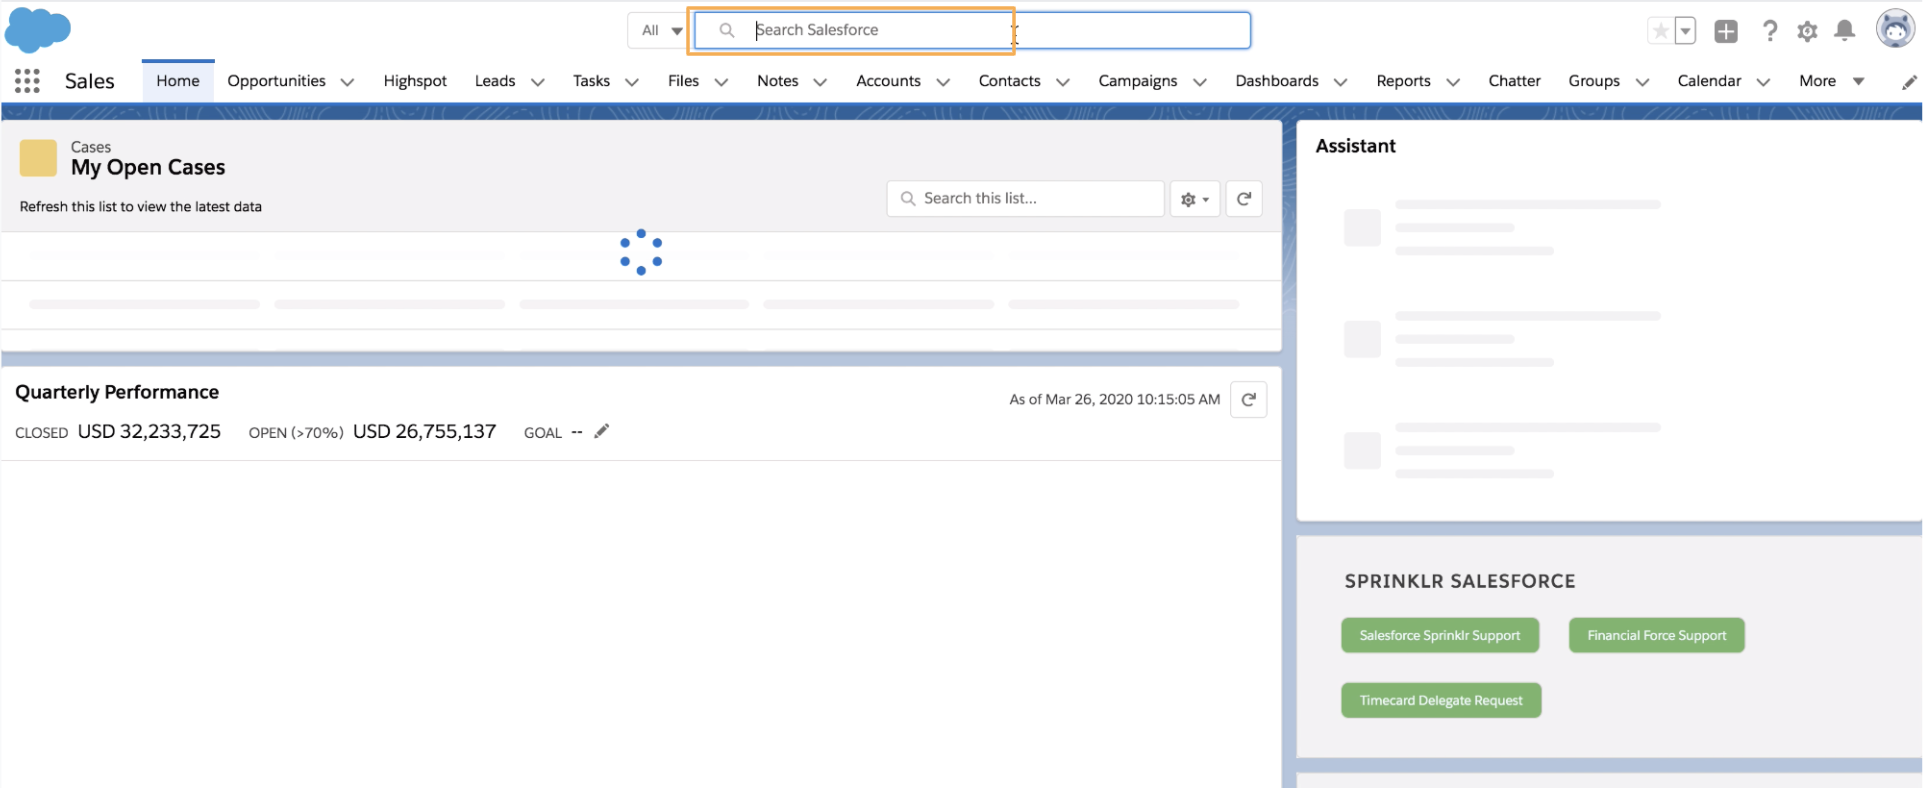
Task: Click the My Open Cases yellow icon
Action: click(38, 158)
